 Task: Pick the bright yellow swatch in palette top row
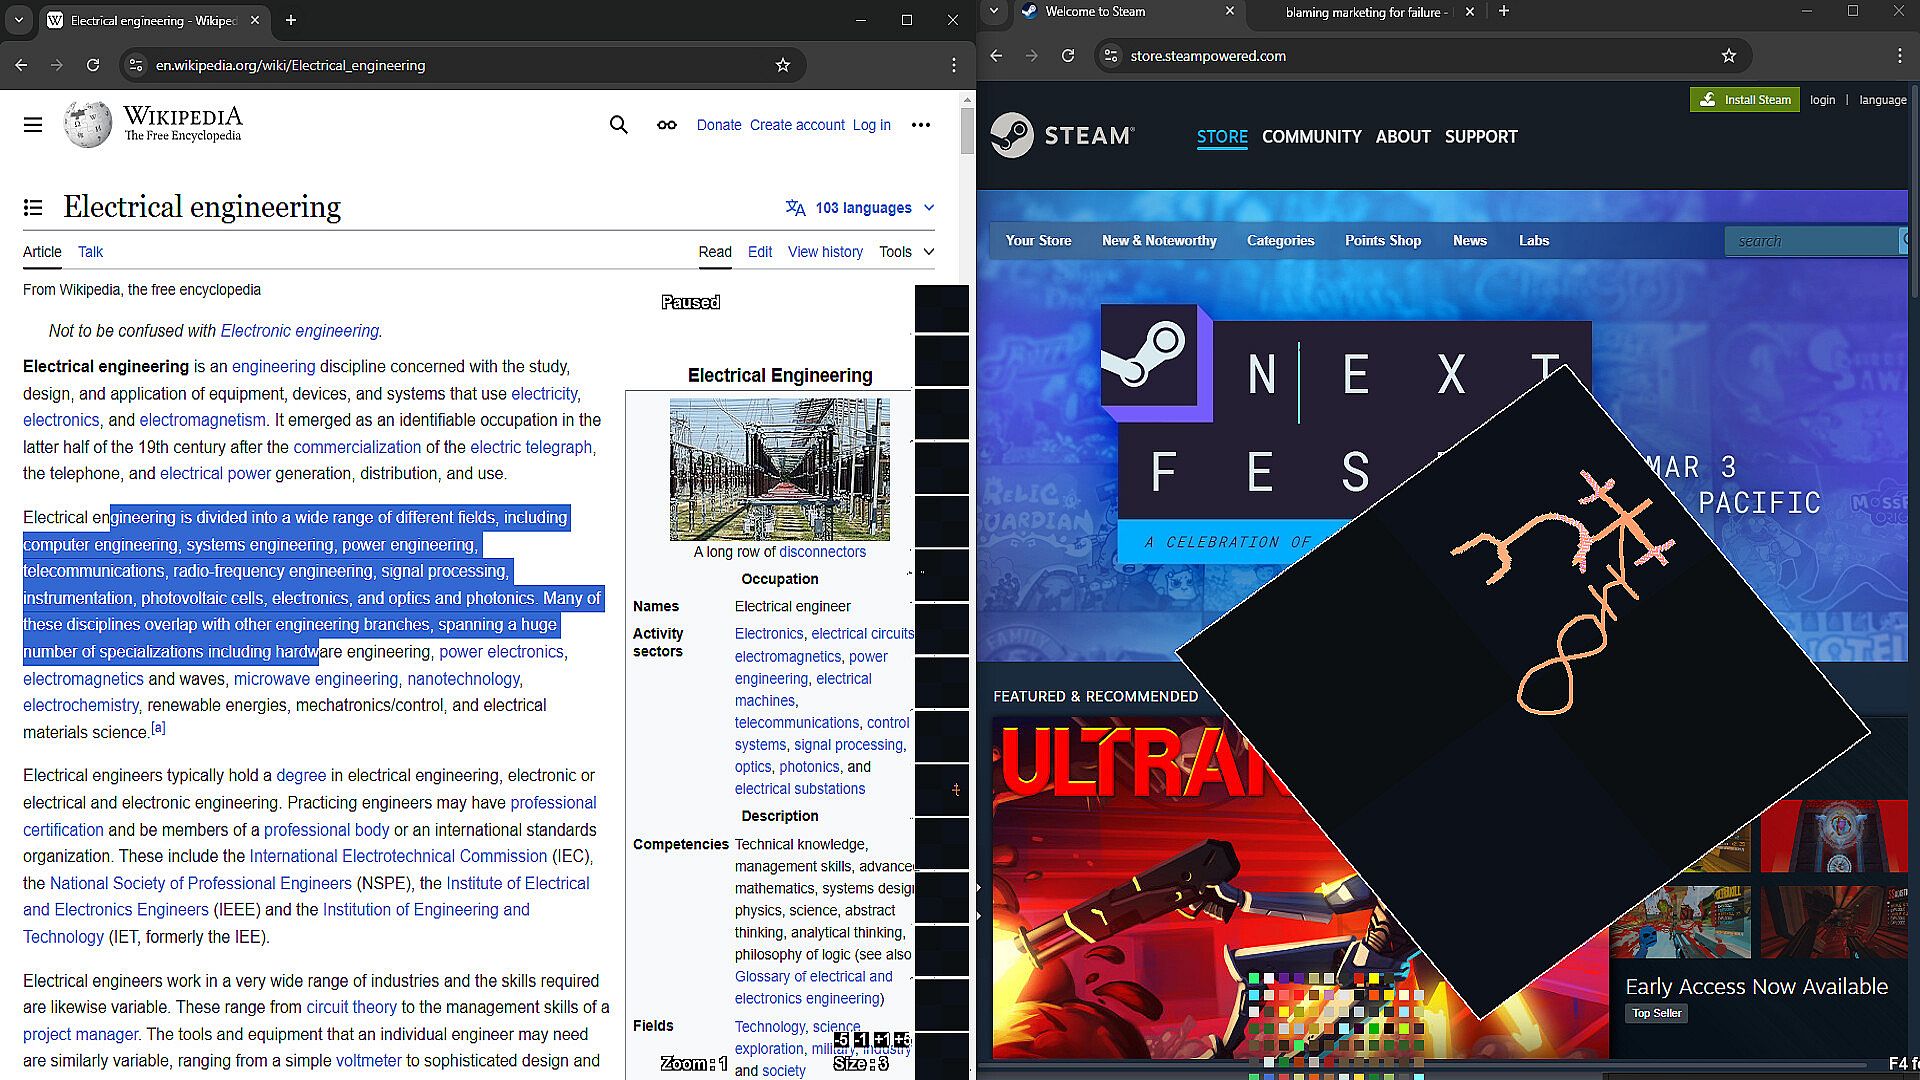click(1373, 979)
